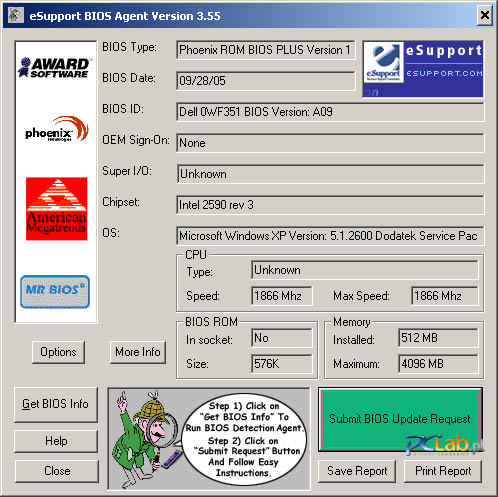Click the BIOS ID text field
Viewport: 498px width, 497px height.
(x=330, y=112)
